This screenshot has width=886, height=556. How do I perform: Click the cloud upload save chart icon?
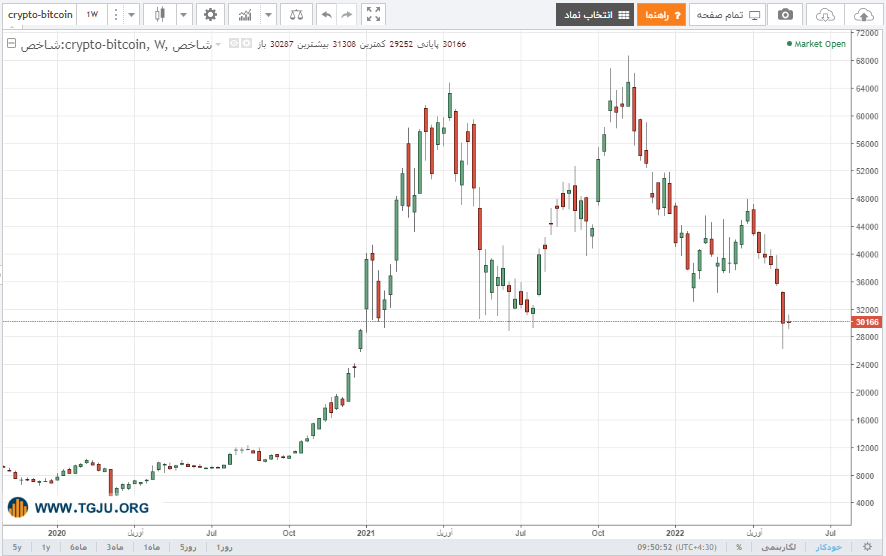pos(863,15)
